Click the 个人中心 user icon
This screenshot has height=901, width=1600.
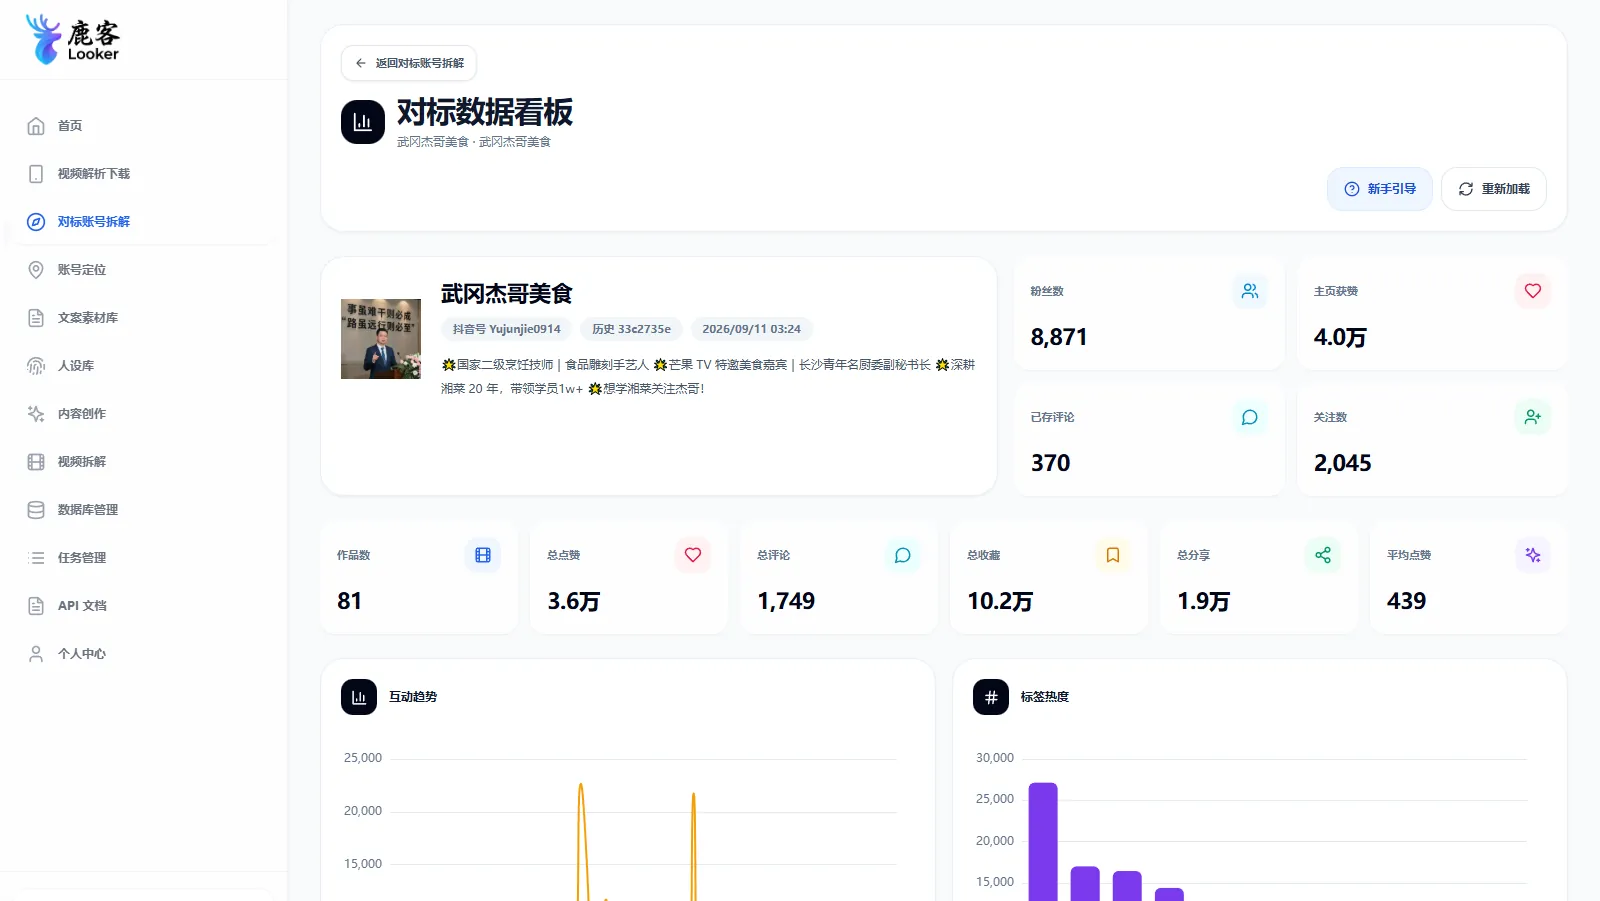[x=36, y=654]
